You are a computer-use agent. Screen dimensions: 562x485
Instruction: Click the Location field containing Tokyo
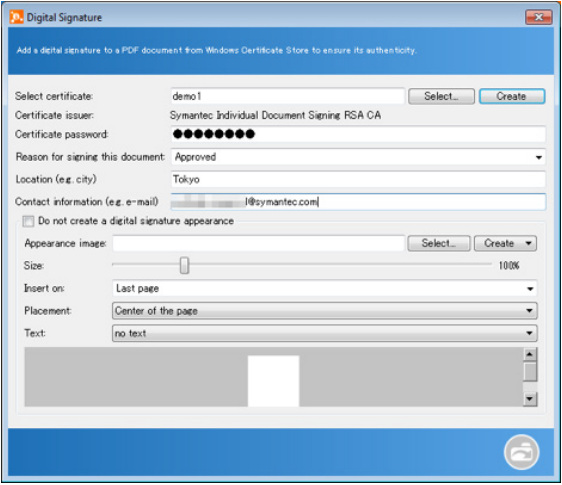coord(358,179)
